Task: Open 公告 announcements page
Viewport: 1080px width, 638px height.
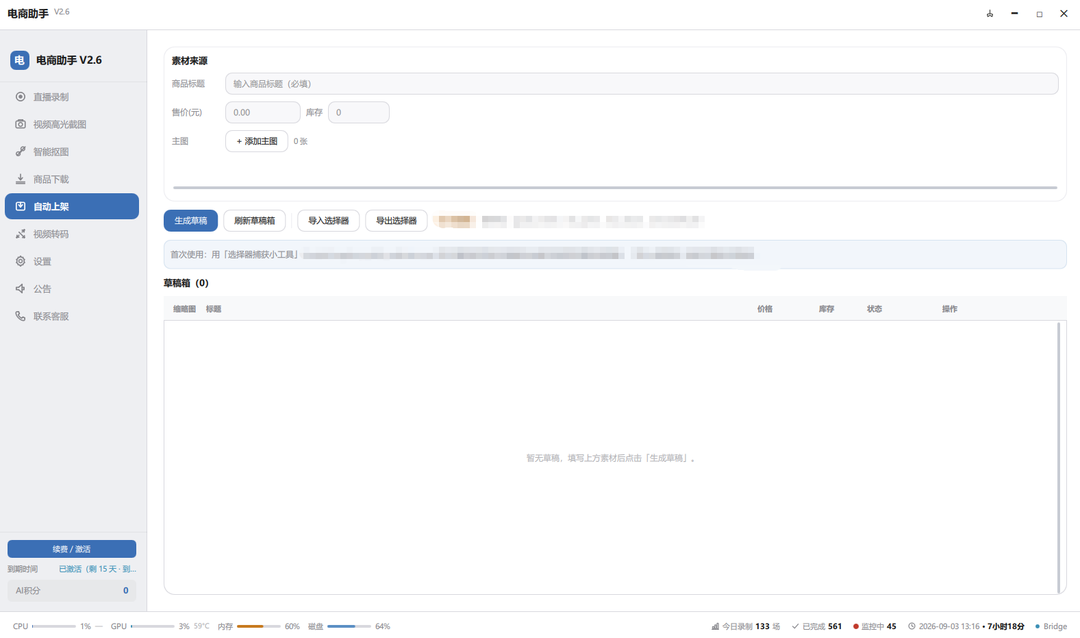Action: tap(72, 289)
